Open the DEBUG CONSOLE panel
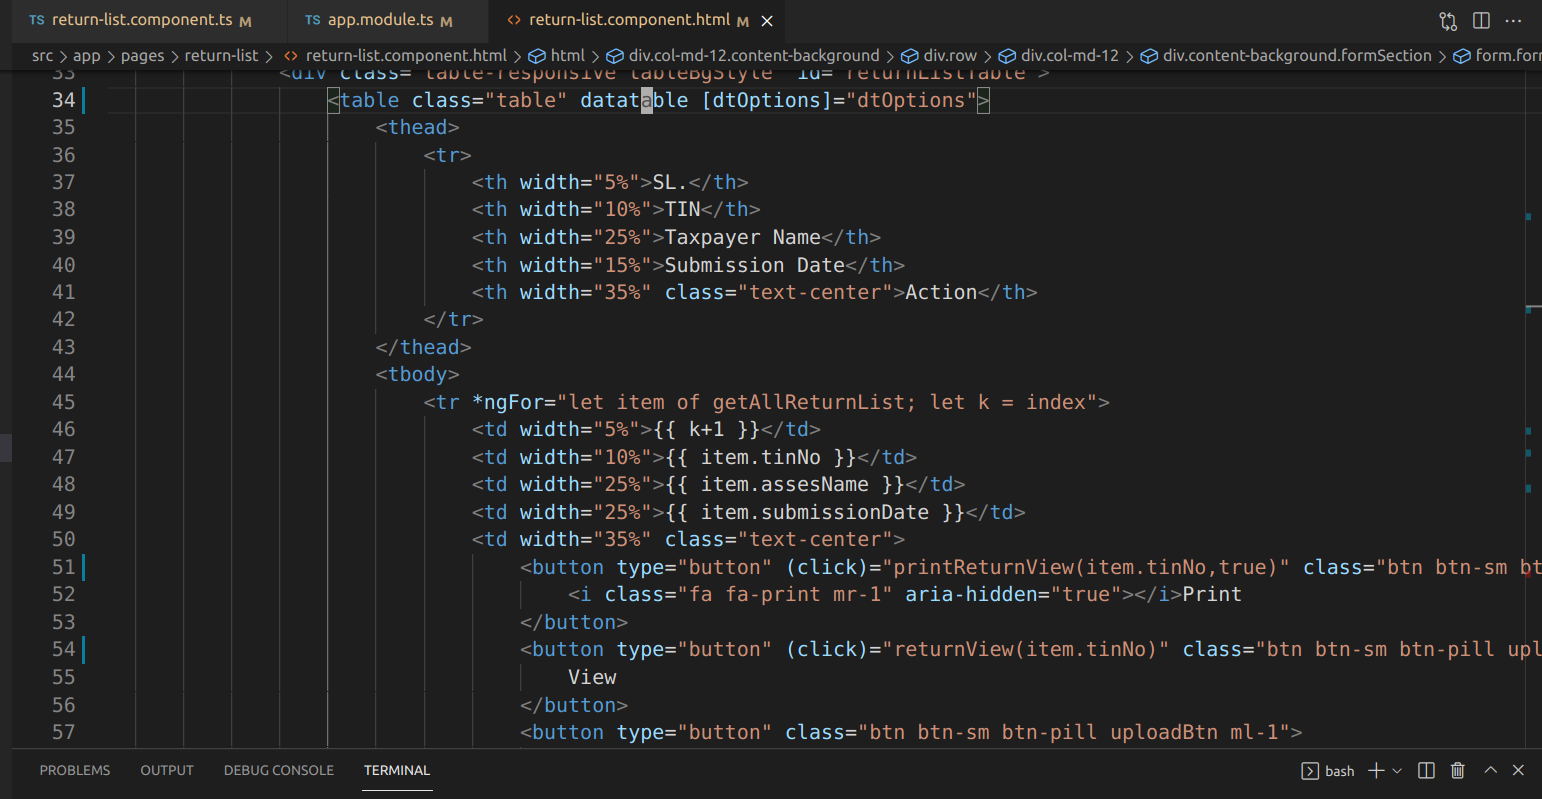 click(278, 770)
